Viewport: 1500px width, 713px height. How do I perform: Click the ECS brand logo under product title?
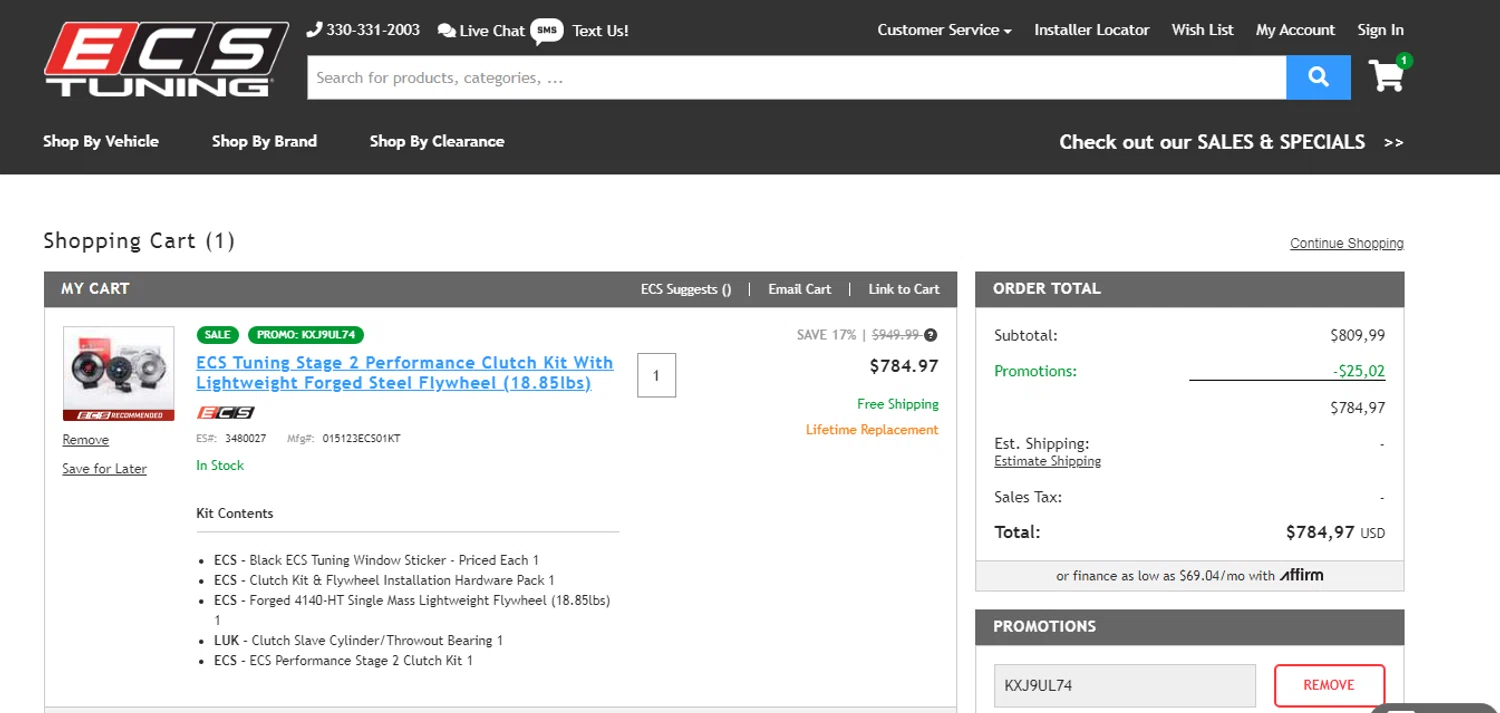225,413
